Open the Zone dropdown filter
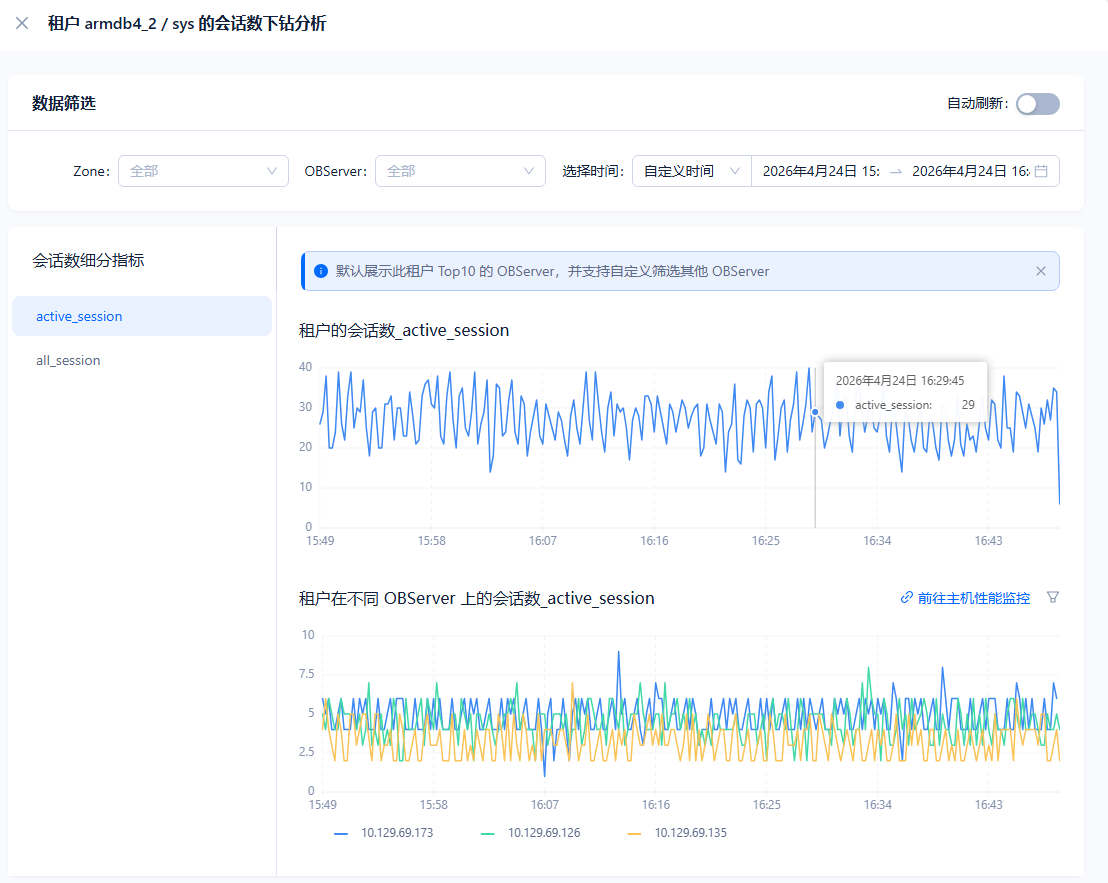The image size is (1108, 883). (x=203, y=171)
